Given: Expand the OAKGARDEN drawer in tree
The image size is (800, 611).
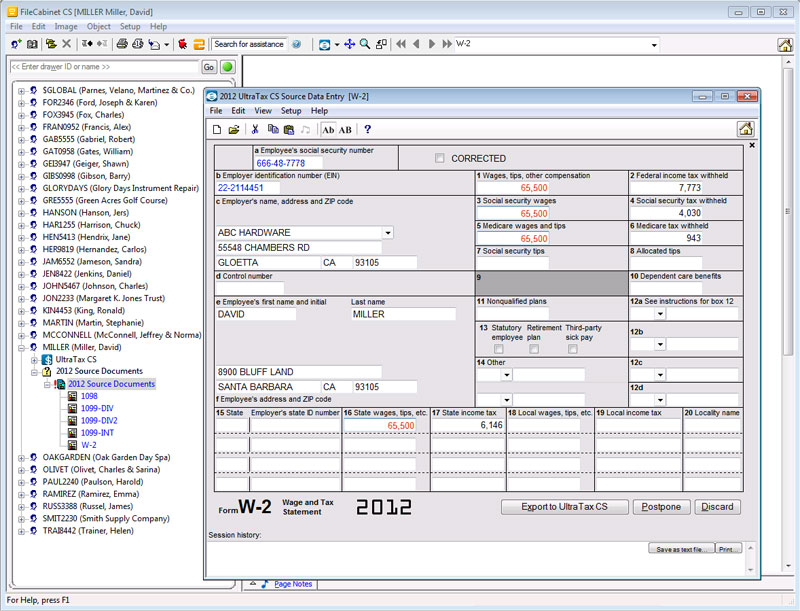Looking at the screenshot, I should [21, 457].
